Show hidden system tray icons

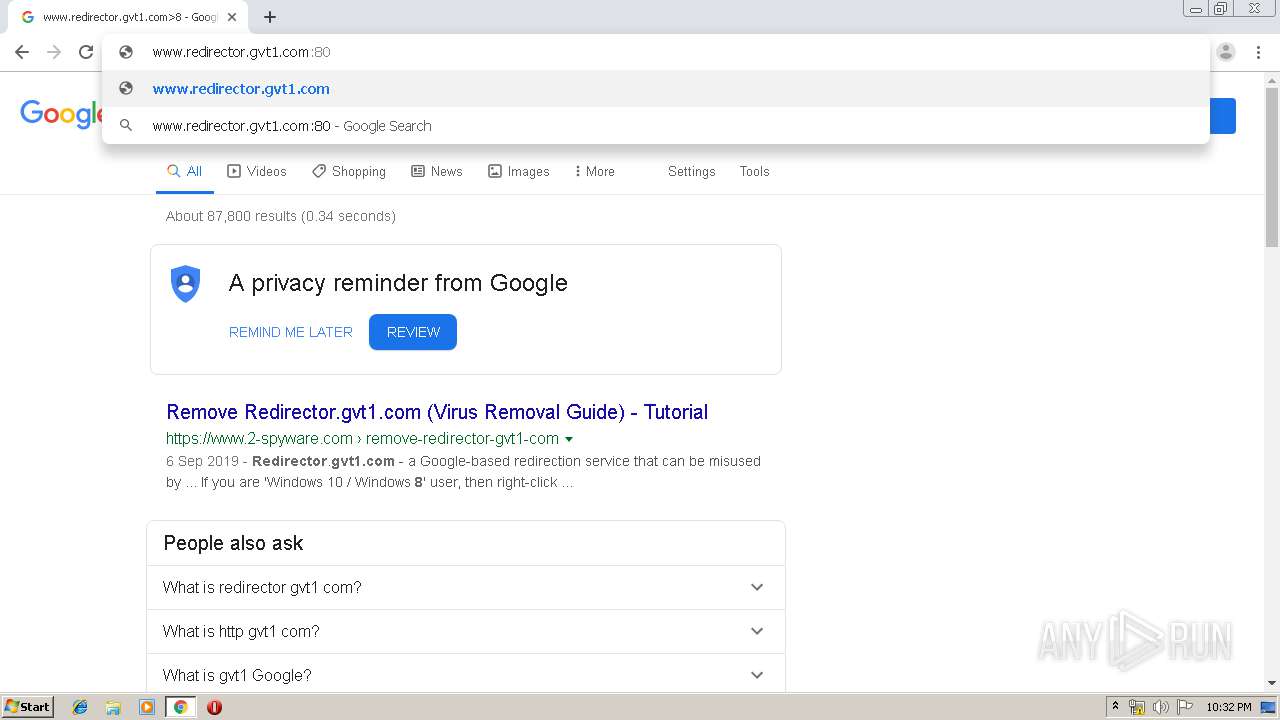tap(1115, 707)
